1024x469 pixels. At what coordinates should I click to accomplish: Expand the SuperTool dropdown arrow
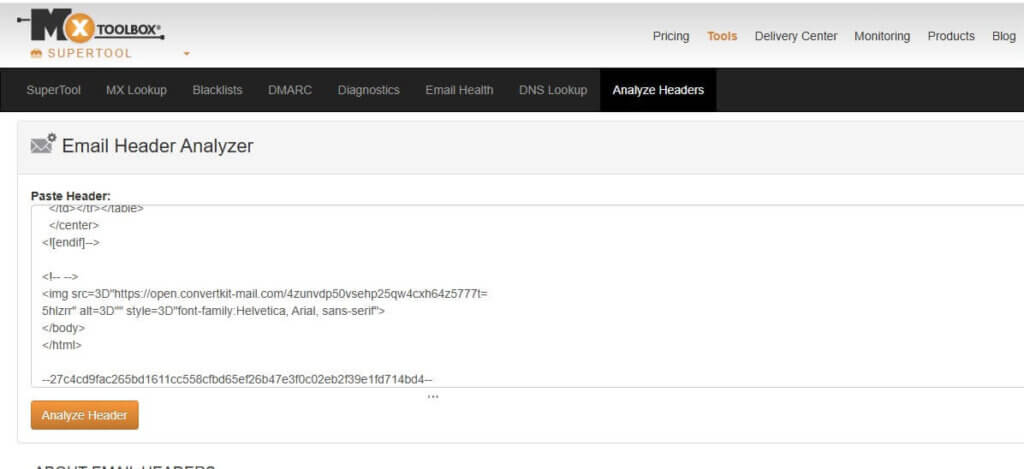coord(186,54)
